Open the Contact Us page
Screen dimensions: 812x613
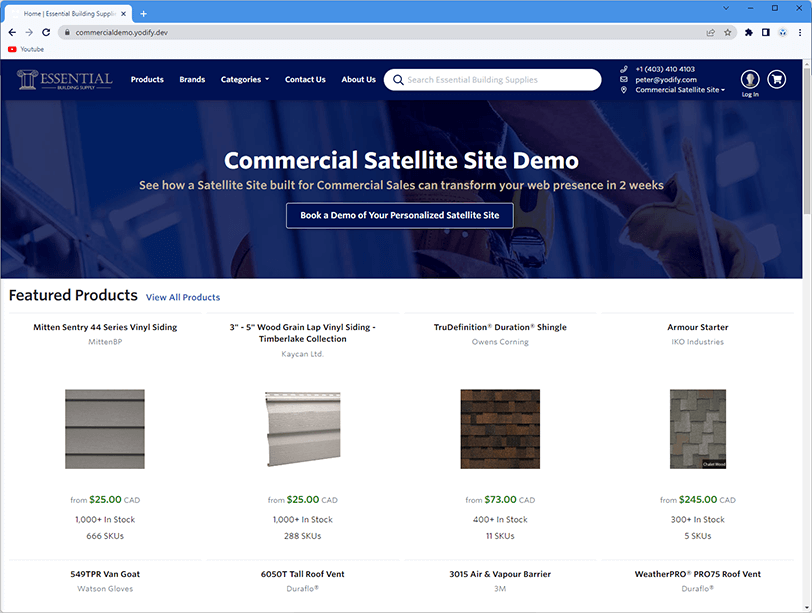[305, 79]
